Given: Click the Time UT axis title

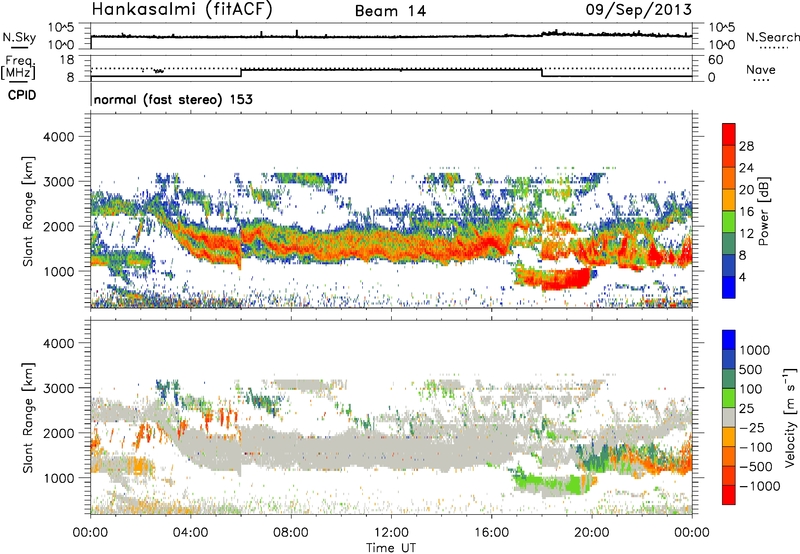Looking at the screenshot, I should tap(391, 548).
